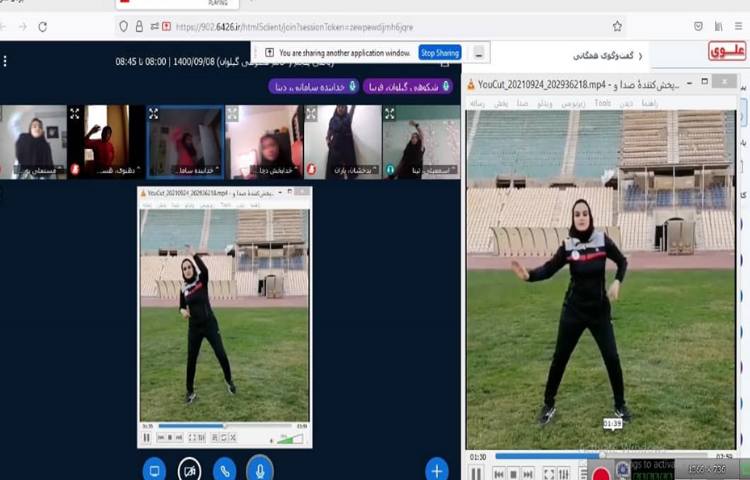Click the pause button in the shared VLC preview
750x480 pixels.
[x=147, y=437]
